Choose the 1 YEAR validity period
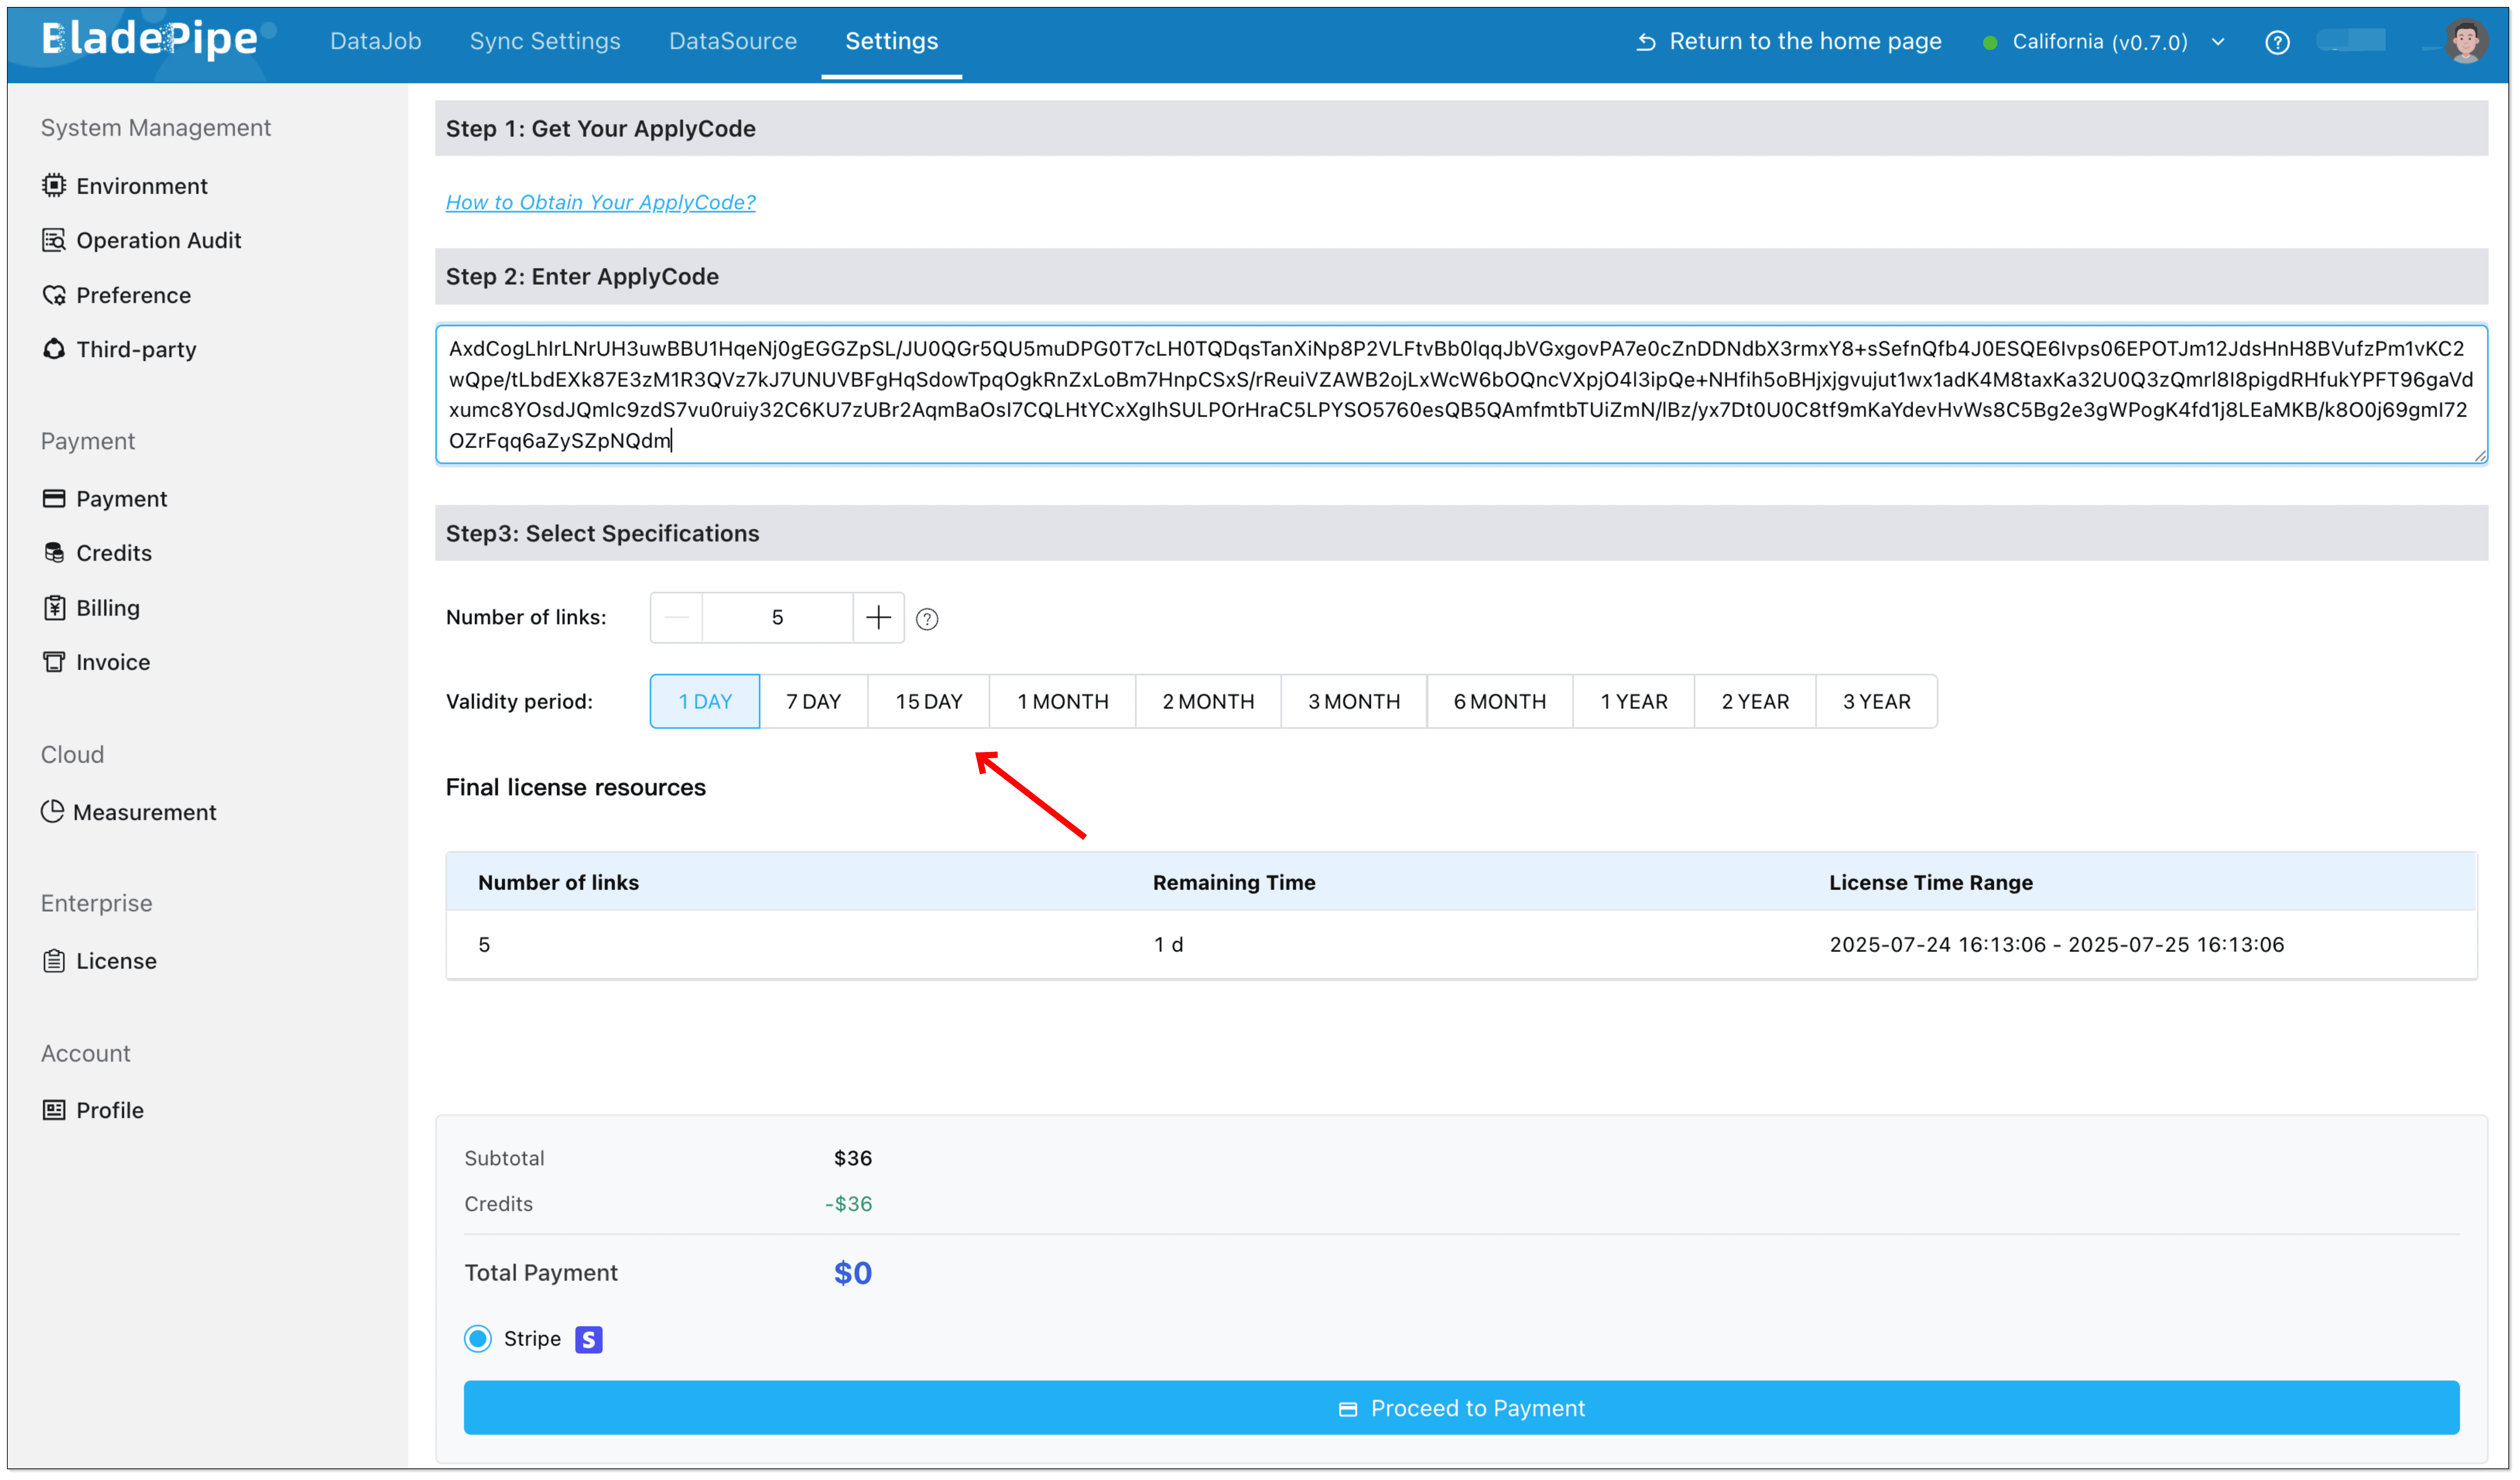The width and height of the screenshot is (2520, 1480). 1633,701
